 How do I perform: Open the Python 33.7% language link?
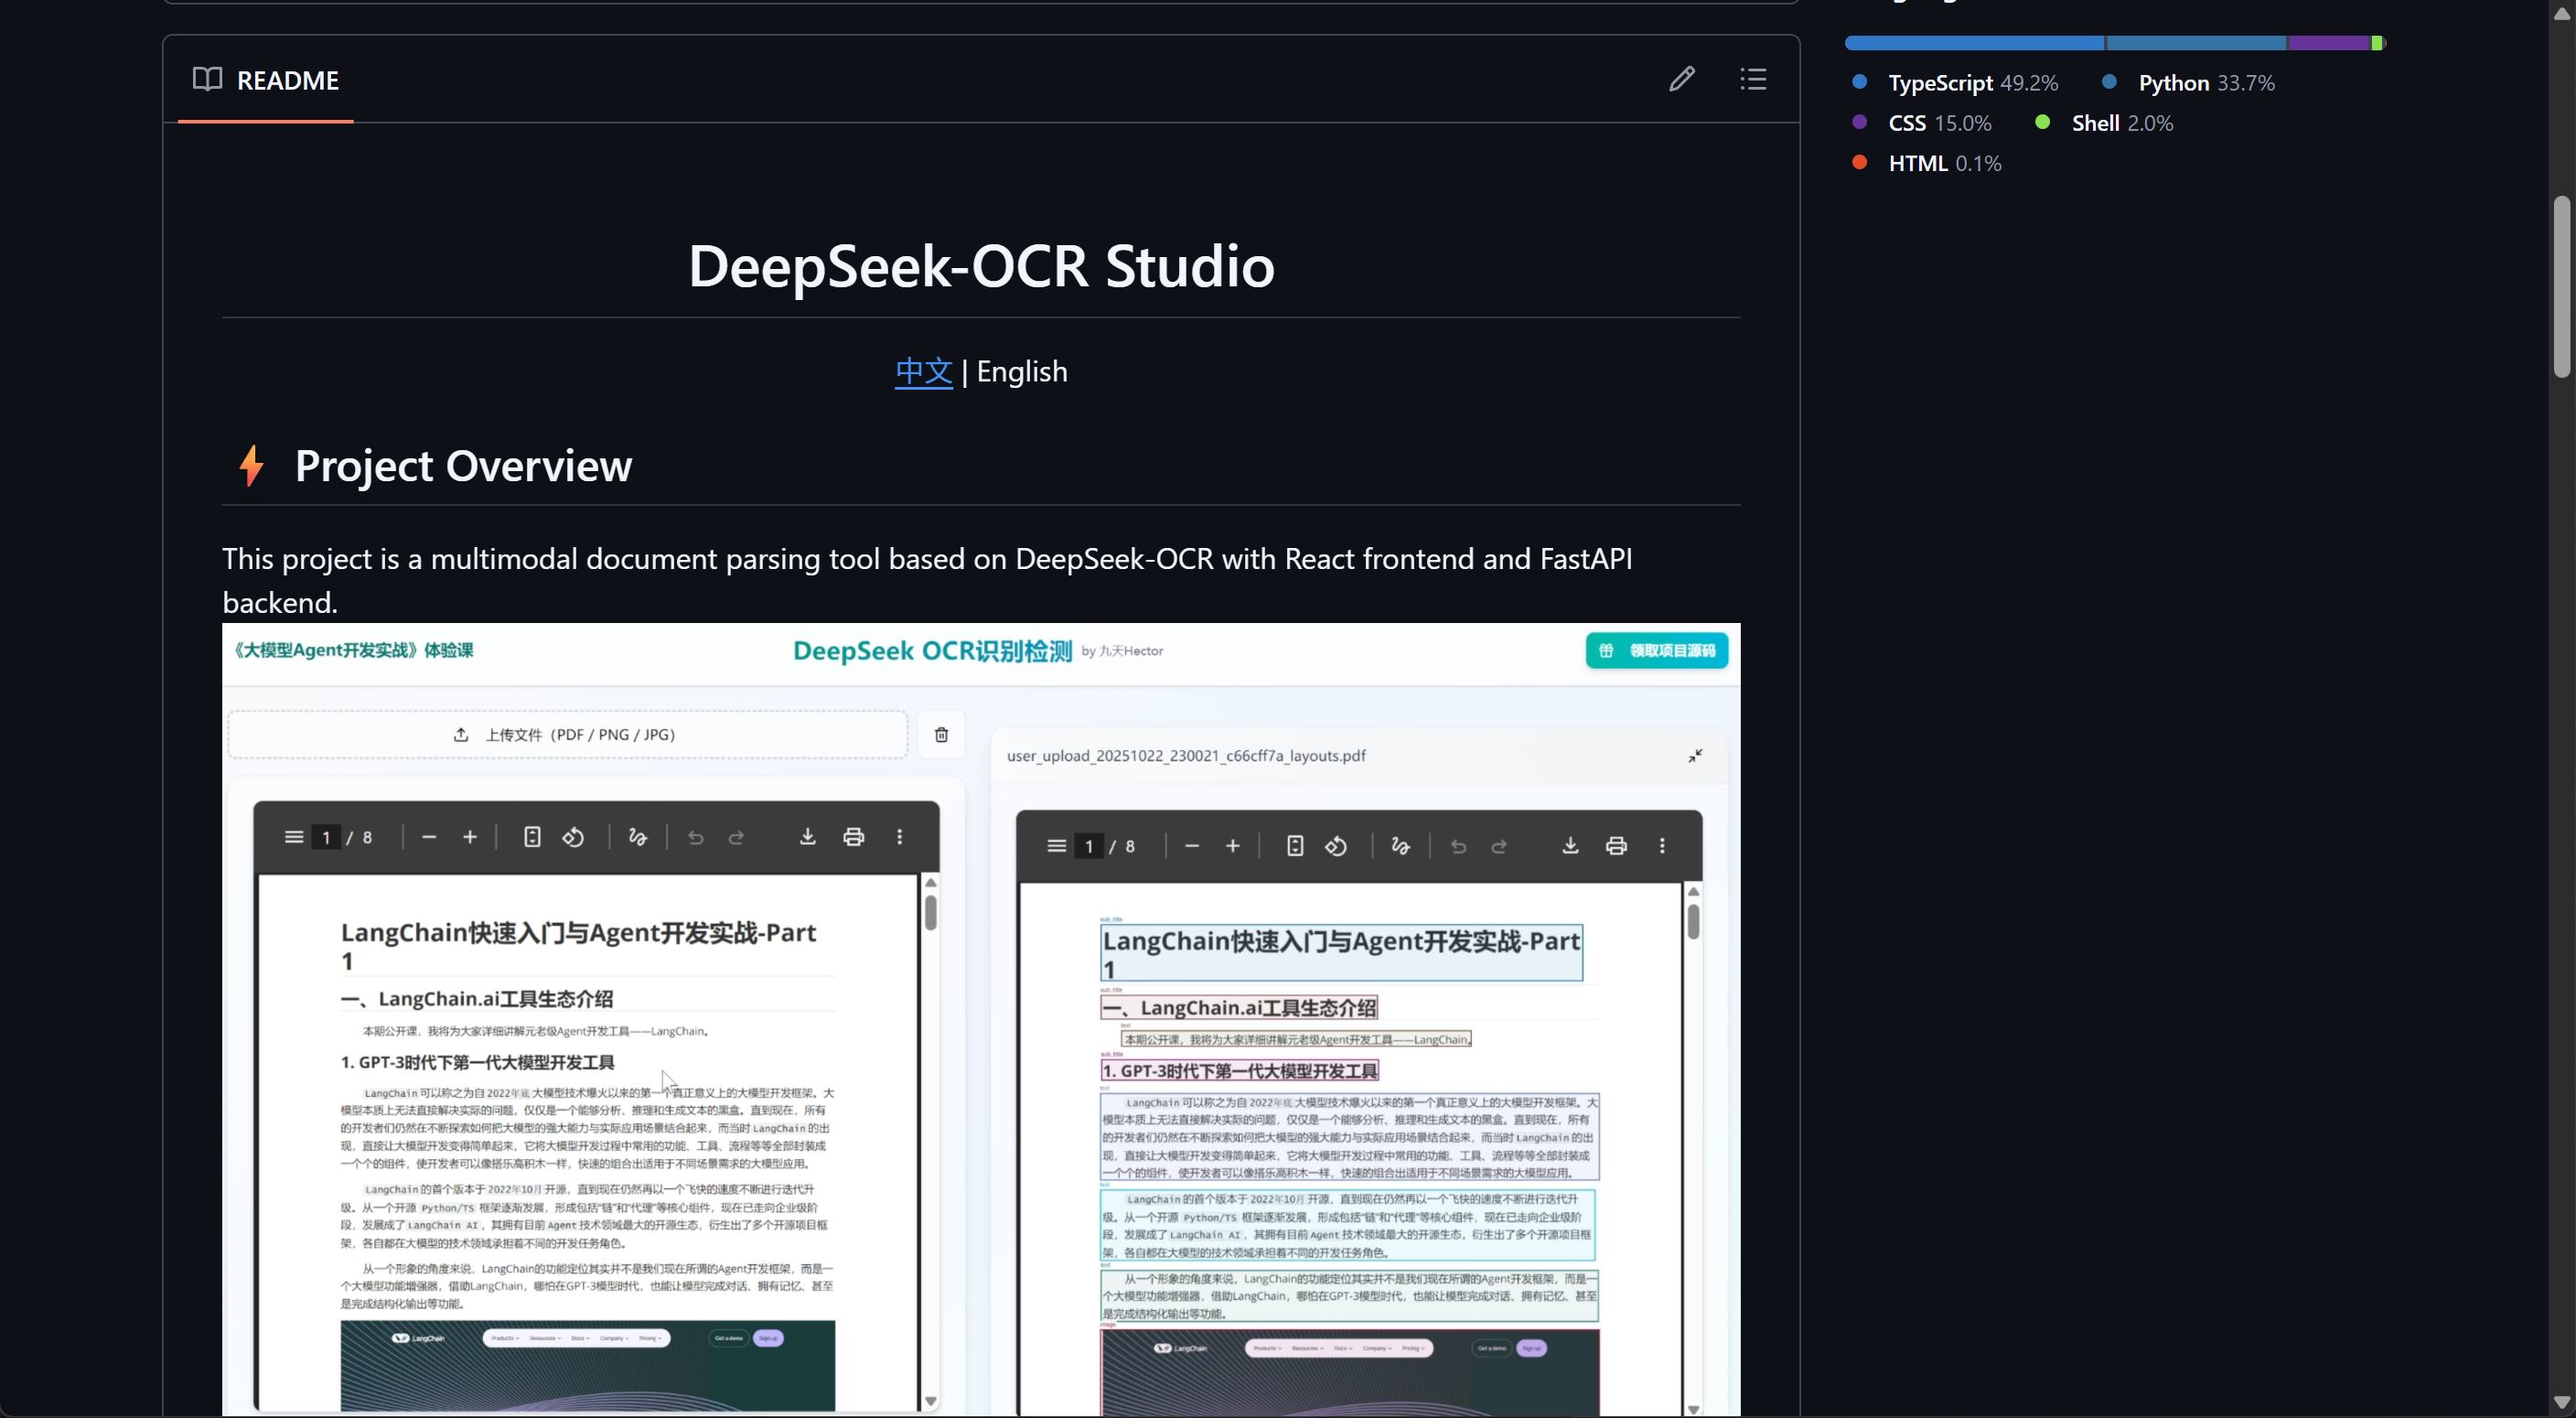coord(2188,83)
